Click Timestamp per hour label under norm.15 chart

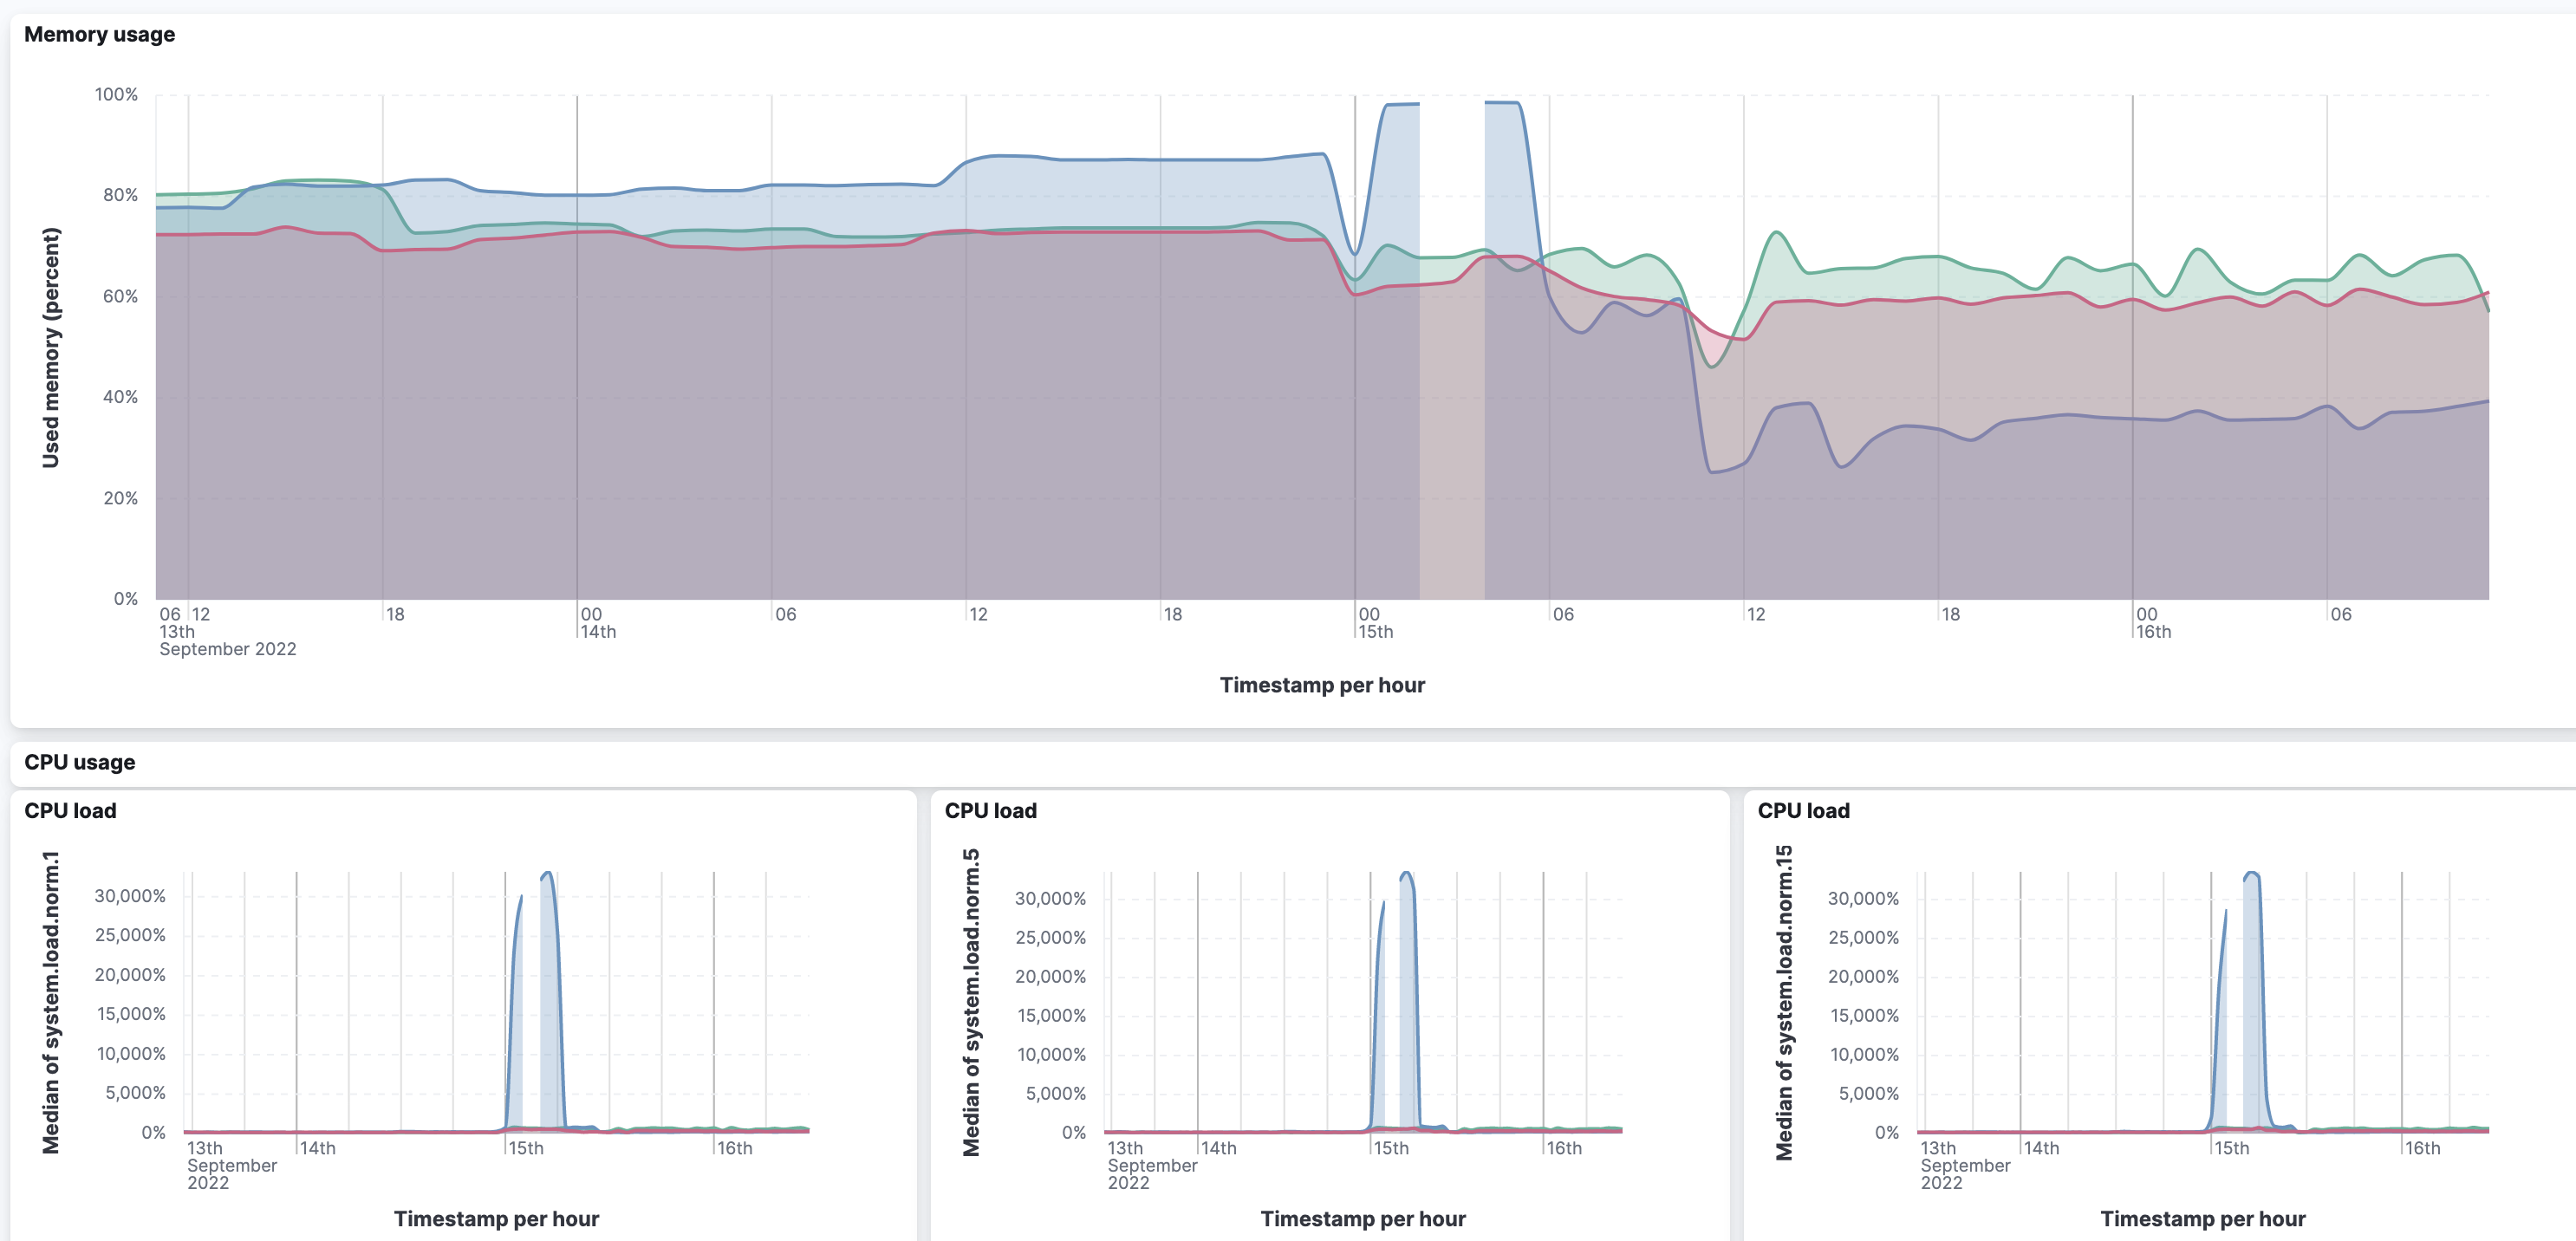pos(2202,1218)
